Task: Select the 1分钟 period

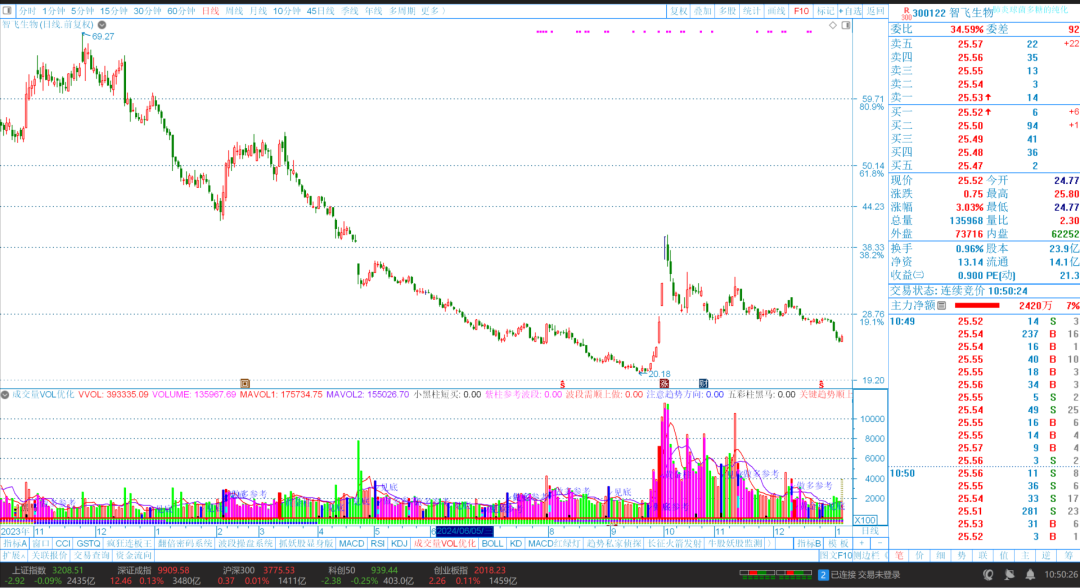Action: coord(54,11)
